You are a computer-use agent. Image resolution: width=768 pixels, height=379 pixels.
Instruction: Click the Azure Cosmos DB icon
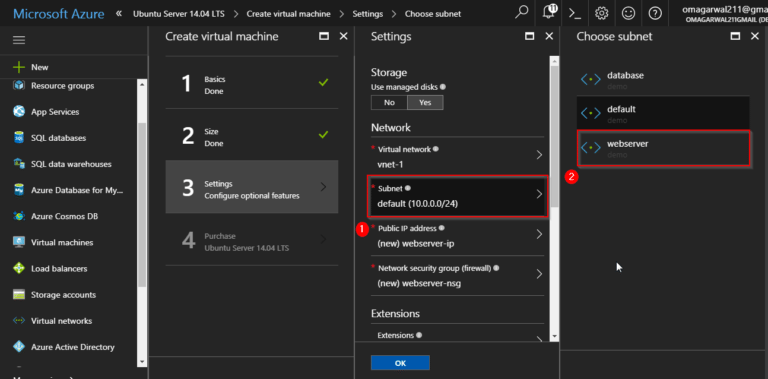(x=19, y=216)
